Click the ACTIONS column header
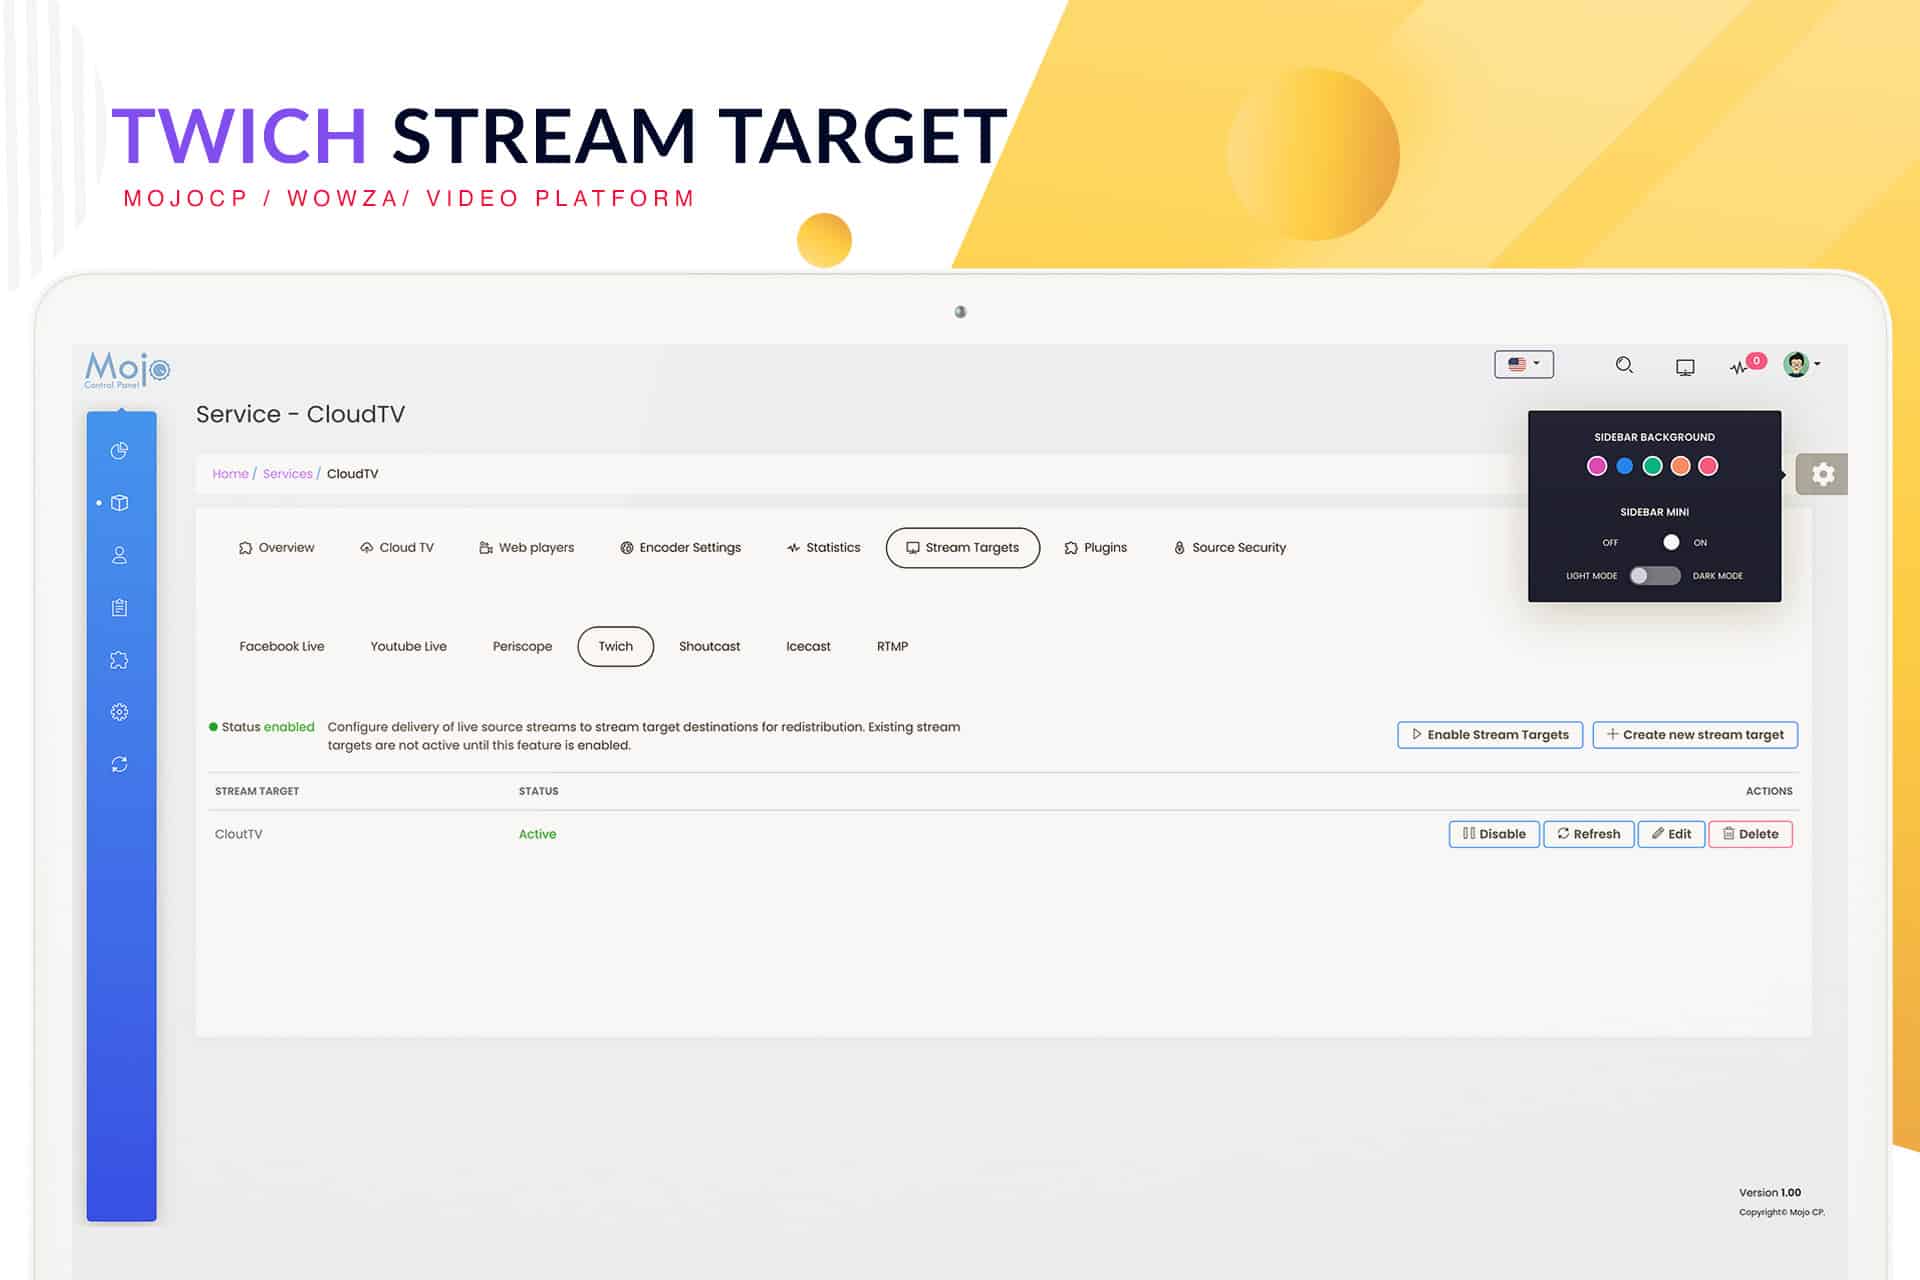Viewport: 1920px width, 1280px height. pyautogui.click(x=1769, y=791)
